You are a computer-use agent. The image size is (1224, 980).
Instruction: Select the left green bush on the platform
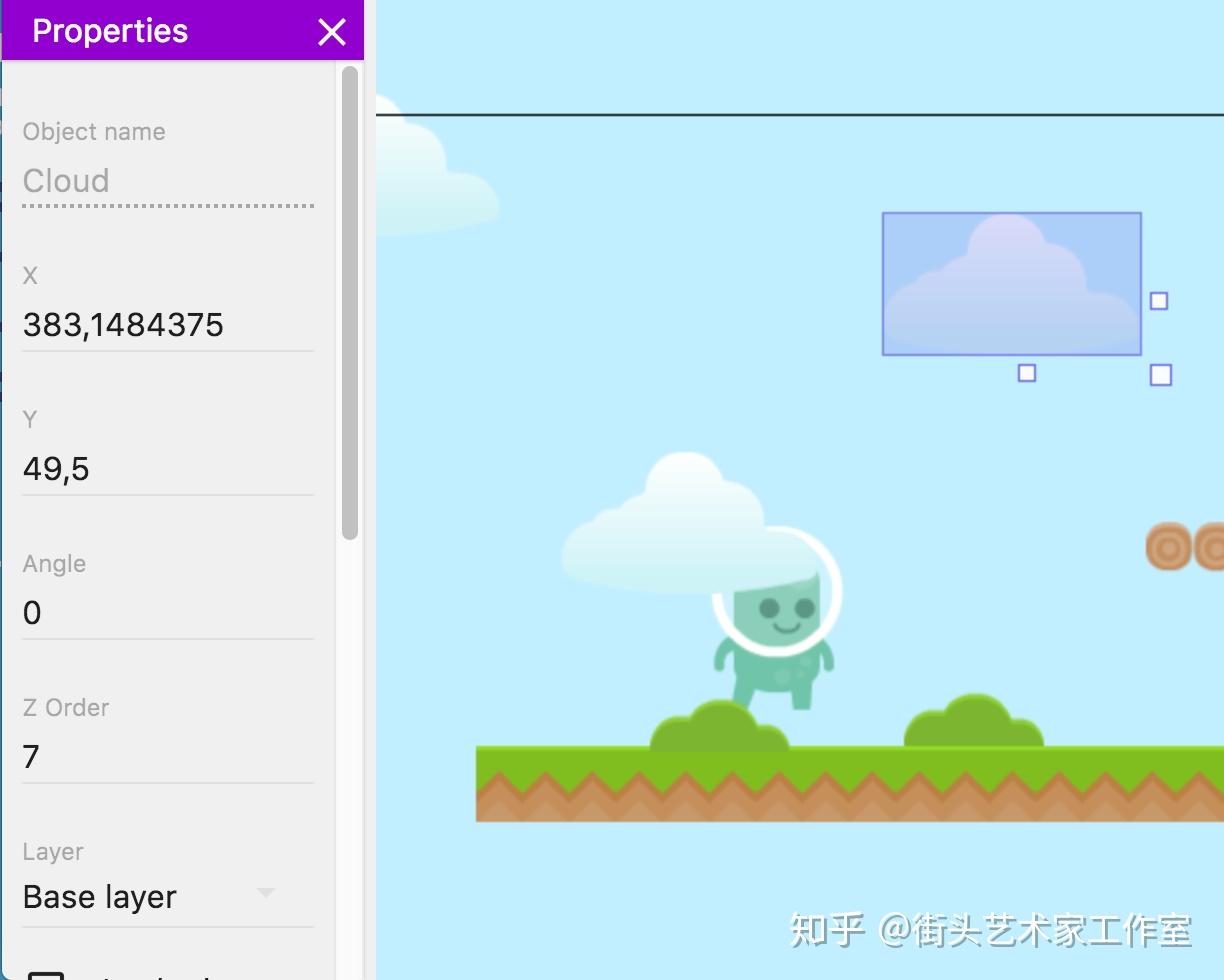click(720, 730)
